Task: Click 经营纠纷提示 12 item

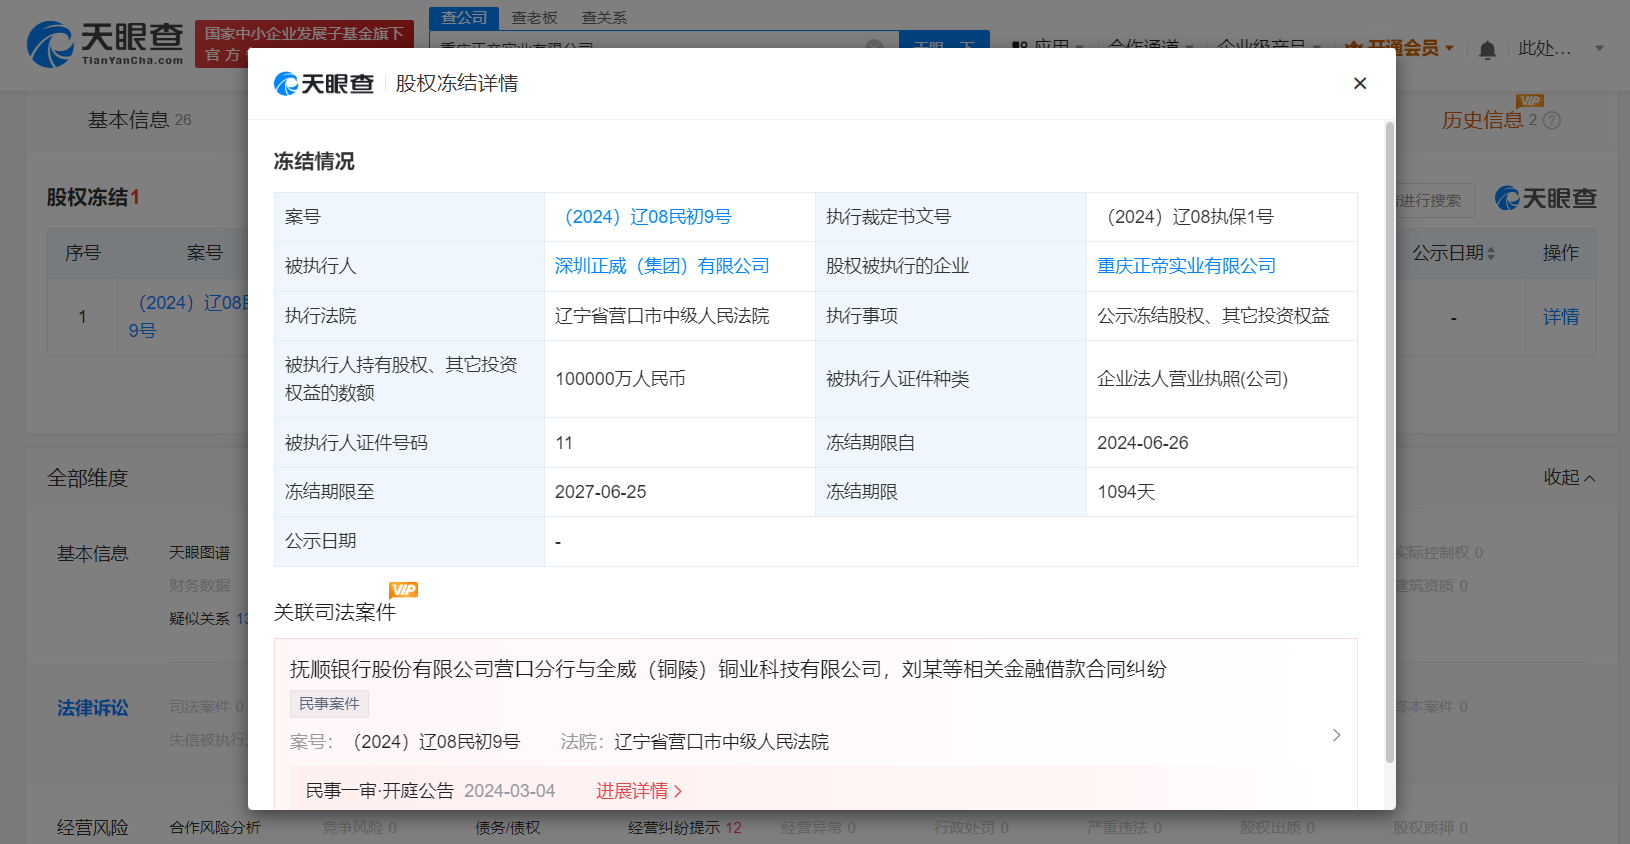Action: (685, 828)
